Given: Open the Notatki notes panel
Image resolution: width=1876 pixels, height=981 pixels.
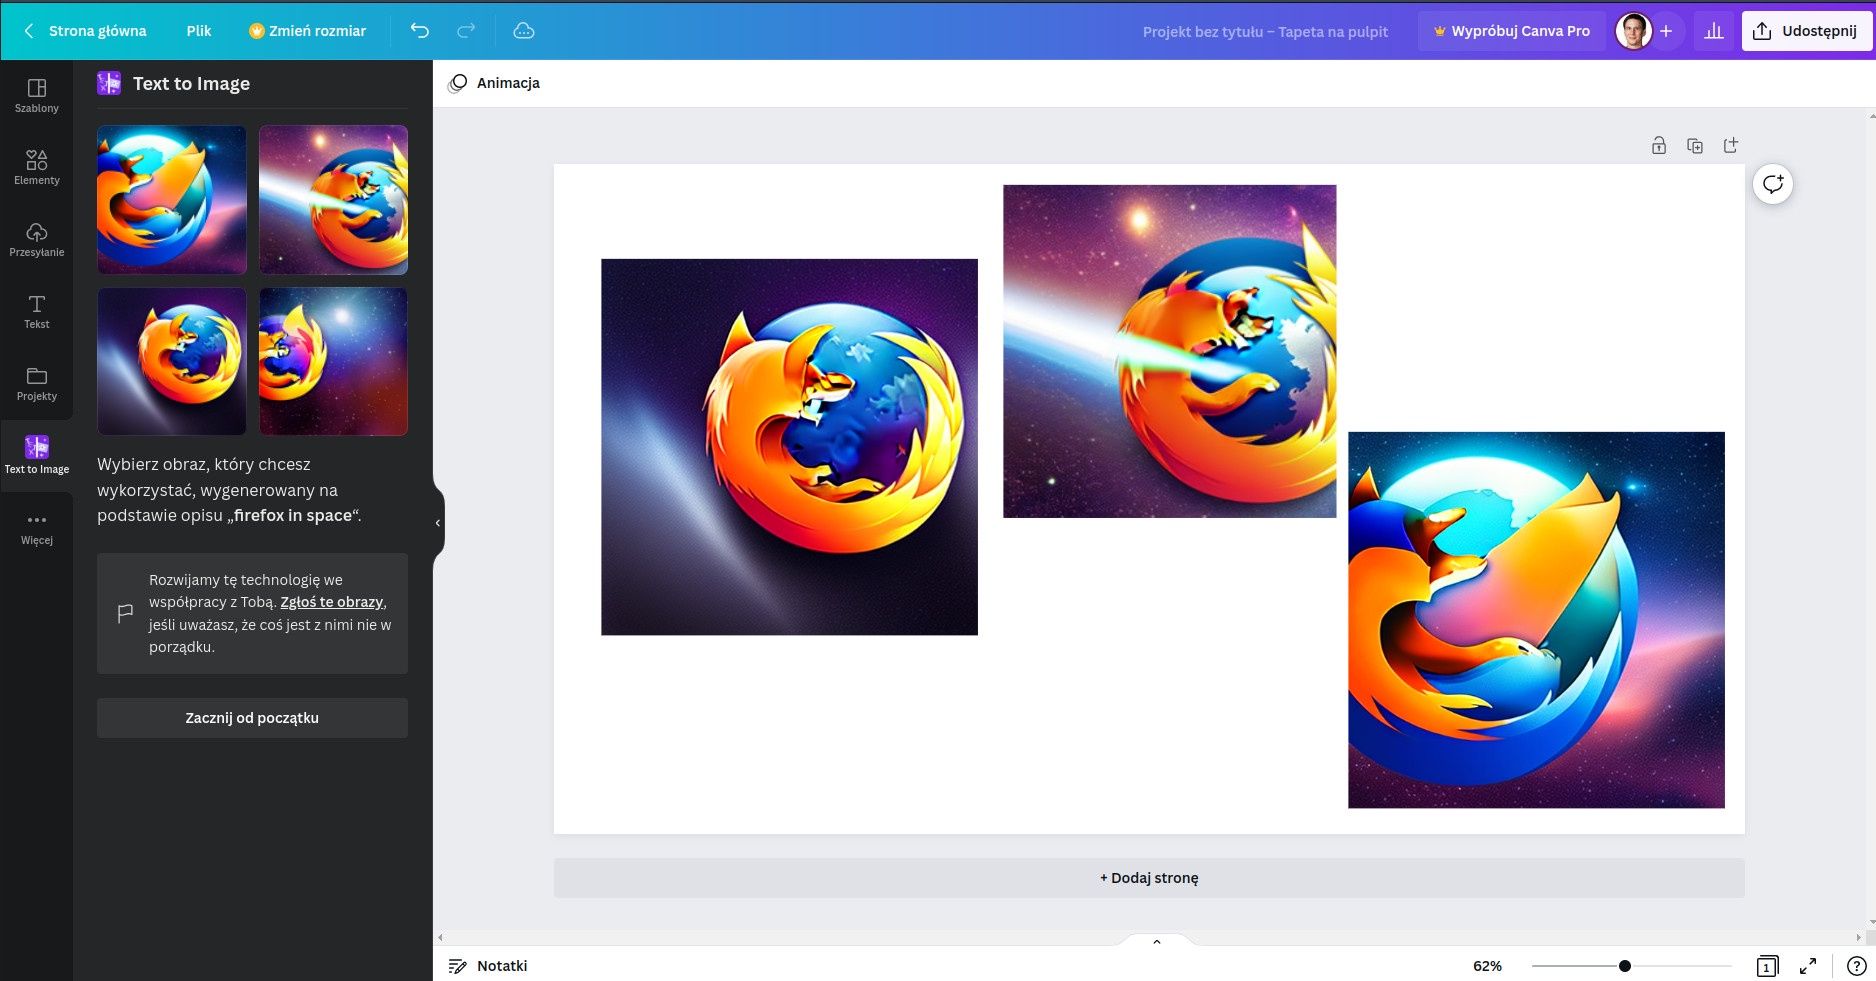Looking at the screenshot, I should 488,966.
